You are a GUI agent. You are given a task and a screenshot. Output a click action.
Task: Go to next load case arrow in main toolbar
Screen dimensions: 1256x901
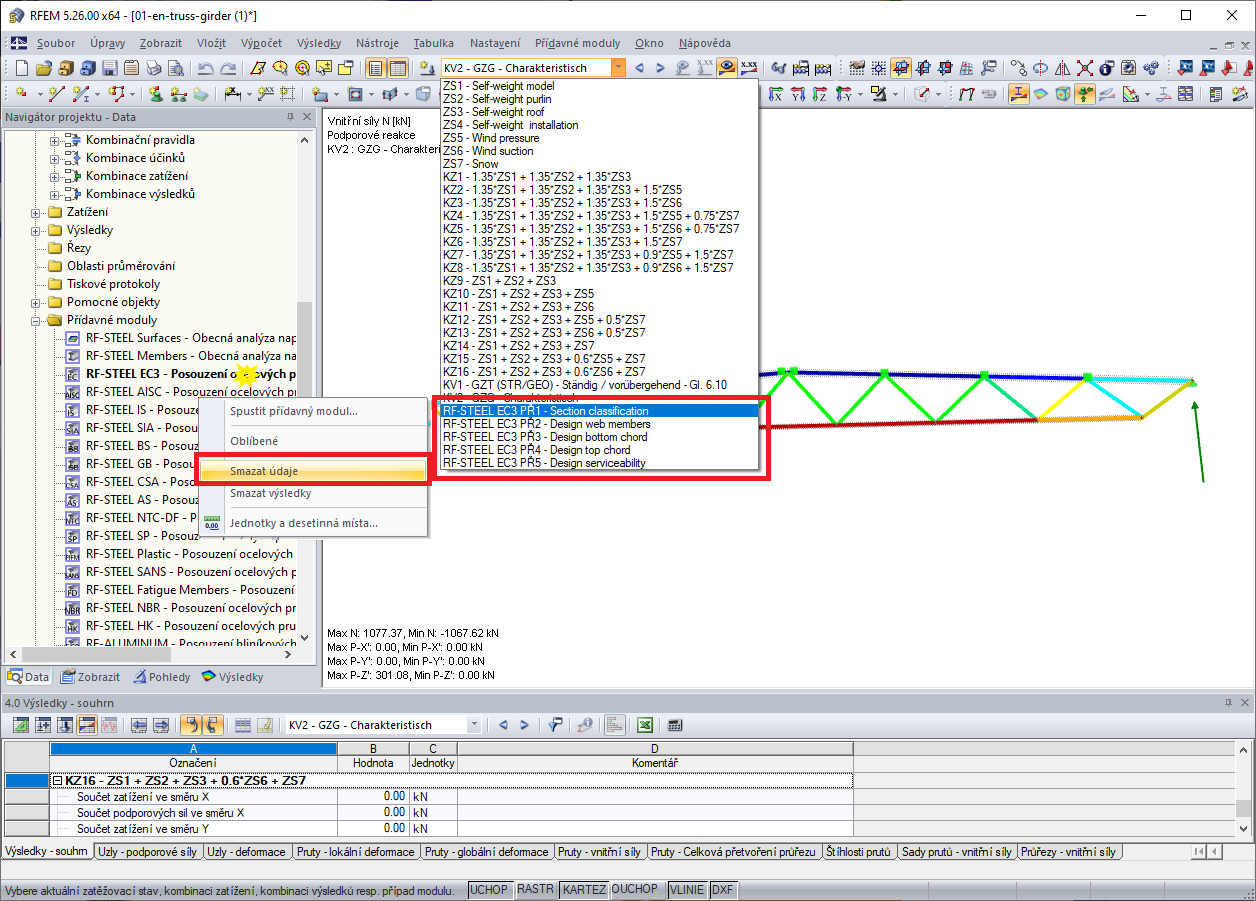[x=661, y=68]
